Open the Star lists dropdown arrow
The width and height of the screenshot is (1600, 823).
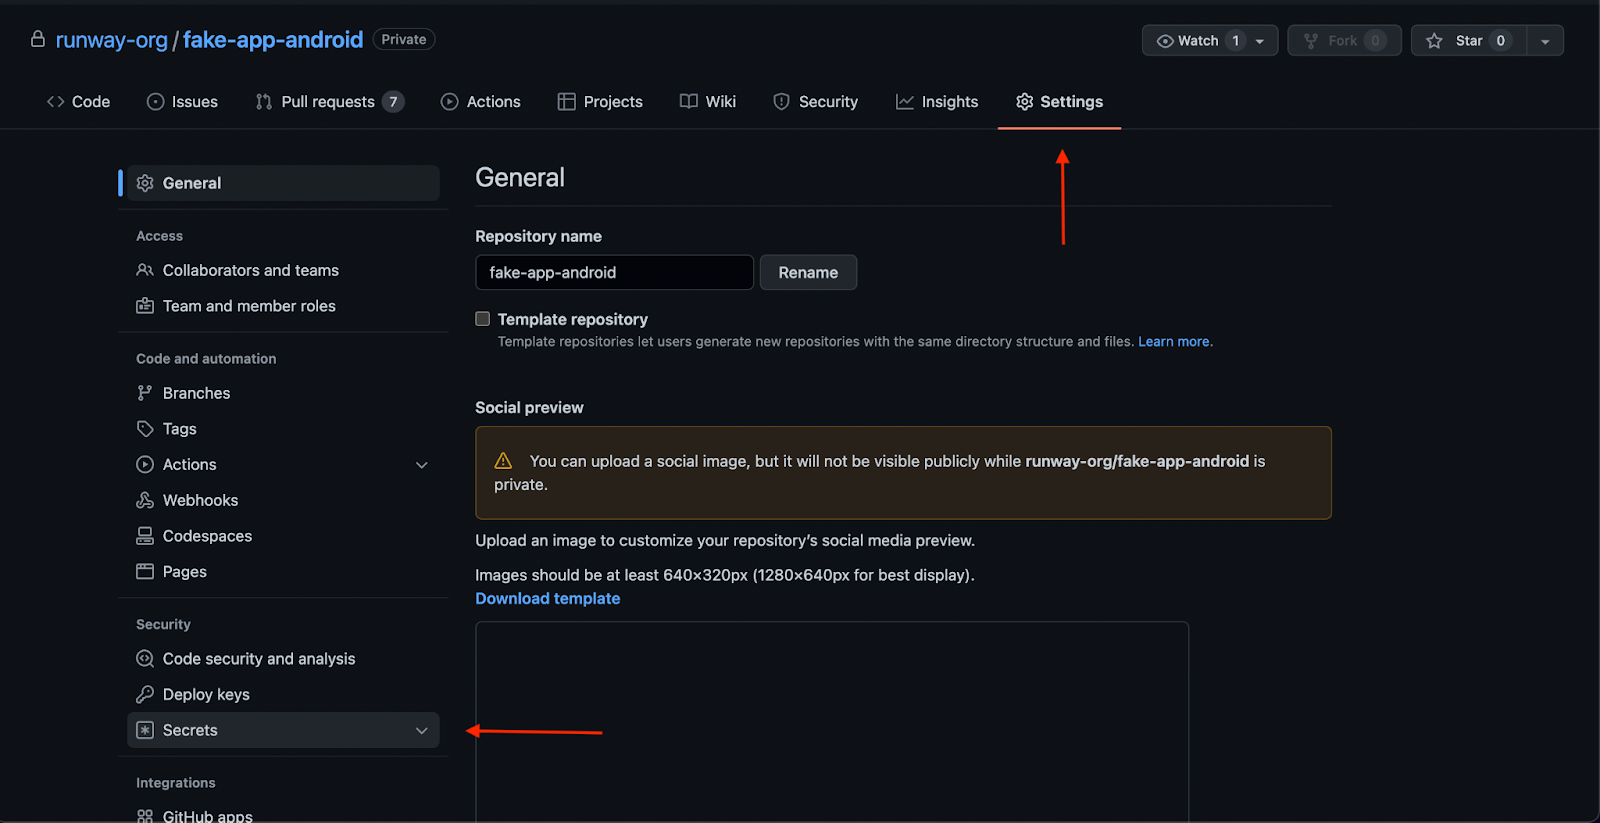tap(1545, 41)
